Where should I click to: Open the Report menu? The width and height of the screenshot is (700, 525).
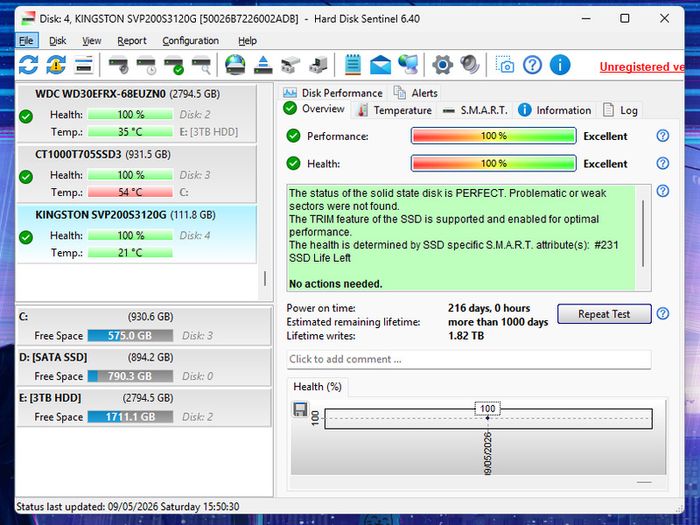click(x=132, y=41)
